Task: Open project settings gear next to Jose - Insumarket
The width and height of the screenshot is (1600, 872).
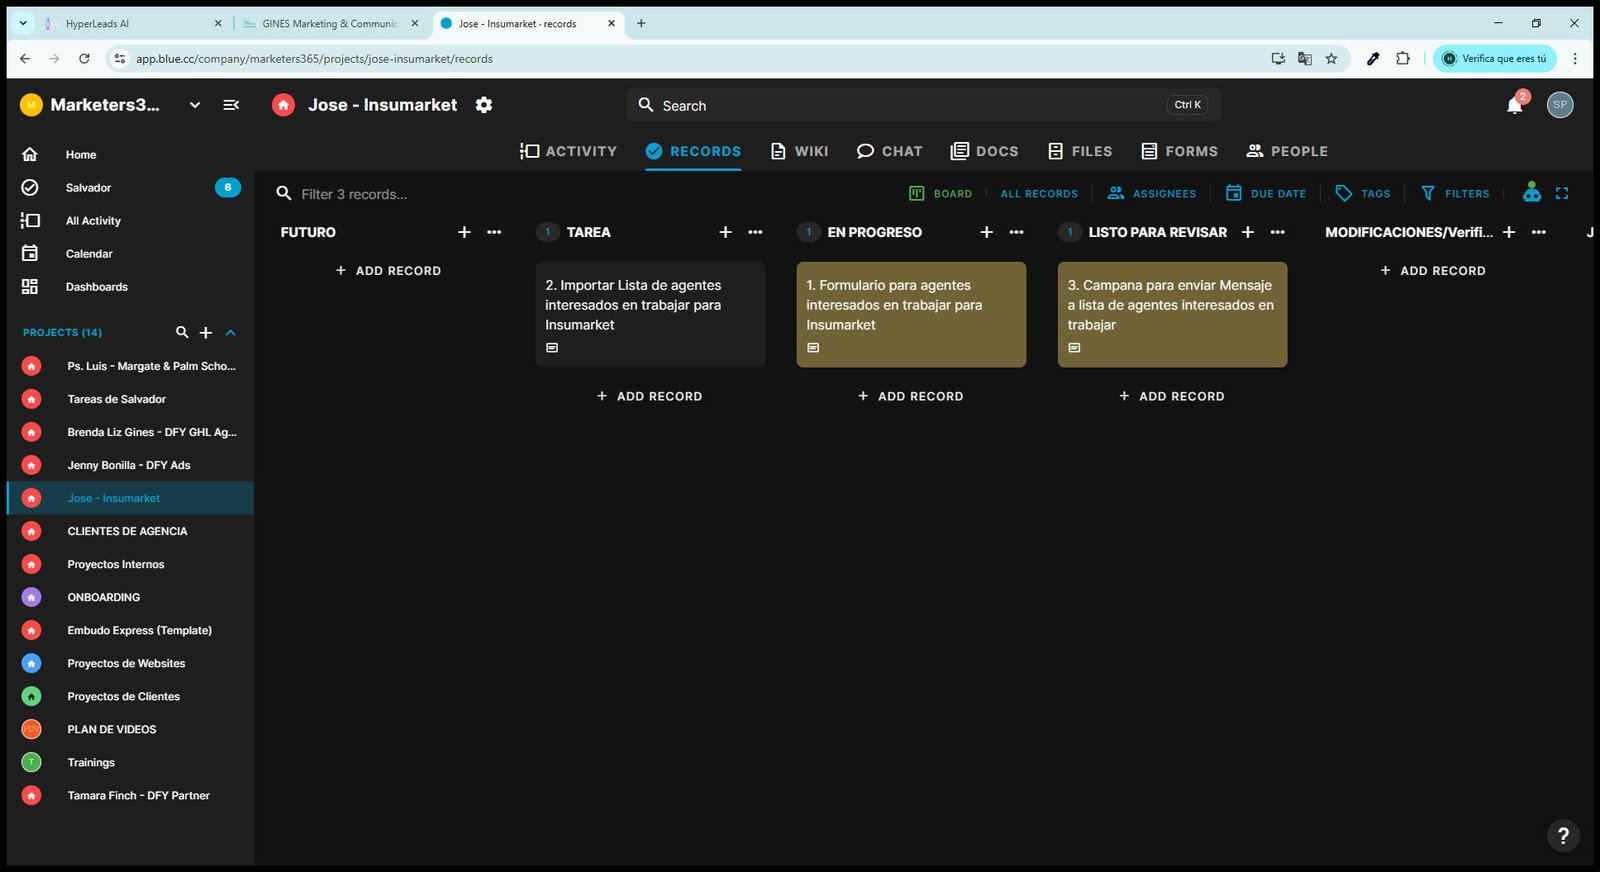Action: [x=484, y=105]
